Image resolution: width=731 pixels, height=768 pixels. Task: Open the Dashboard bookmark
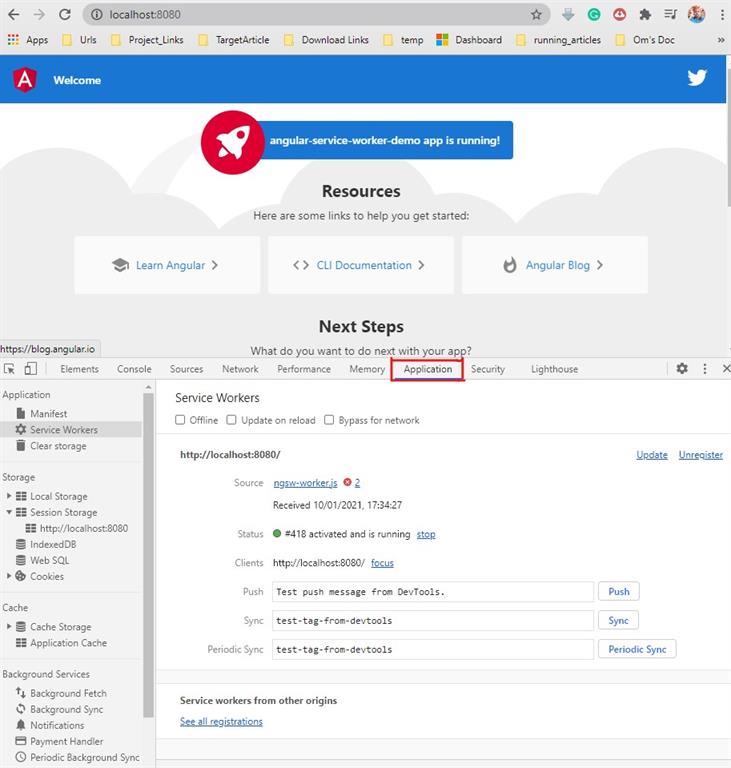[469, 40]
